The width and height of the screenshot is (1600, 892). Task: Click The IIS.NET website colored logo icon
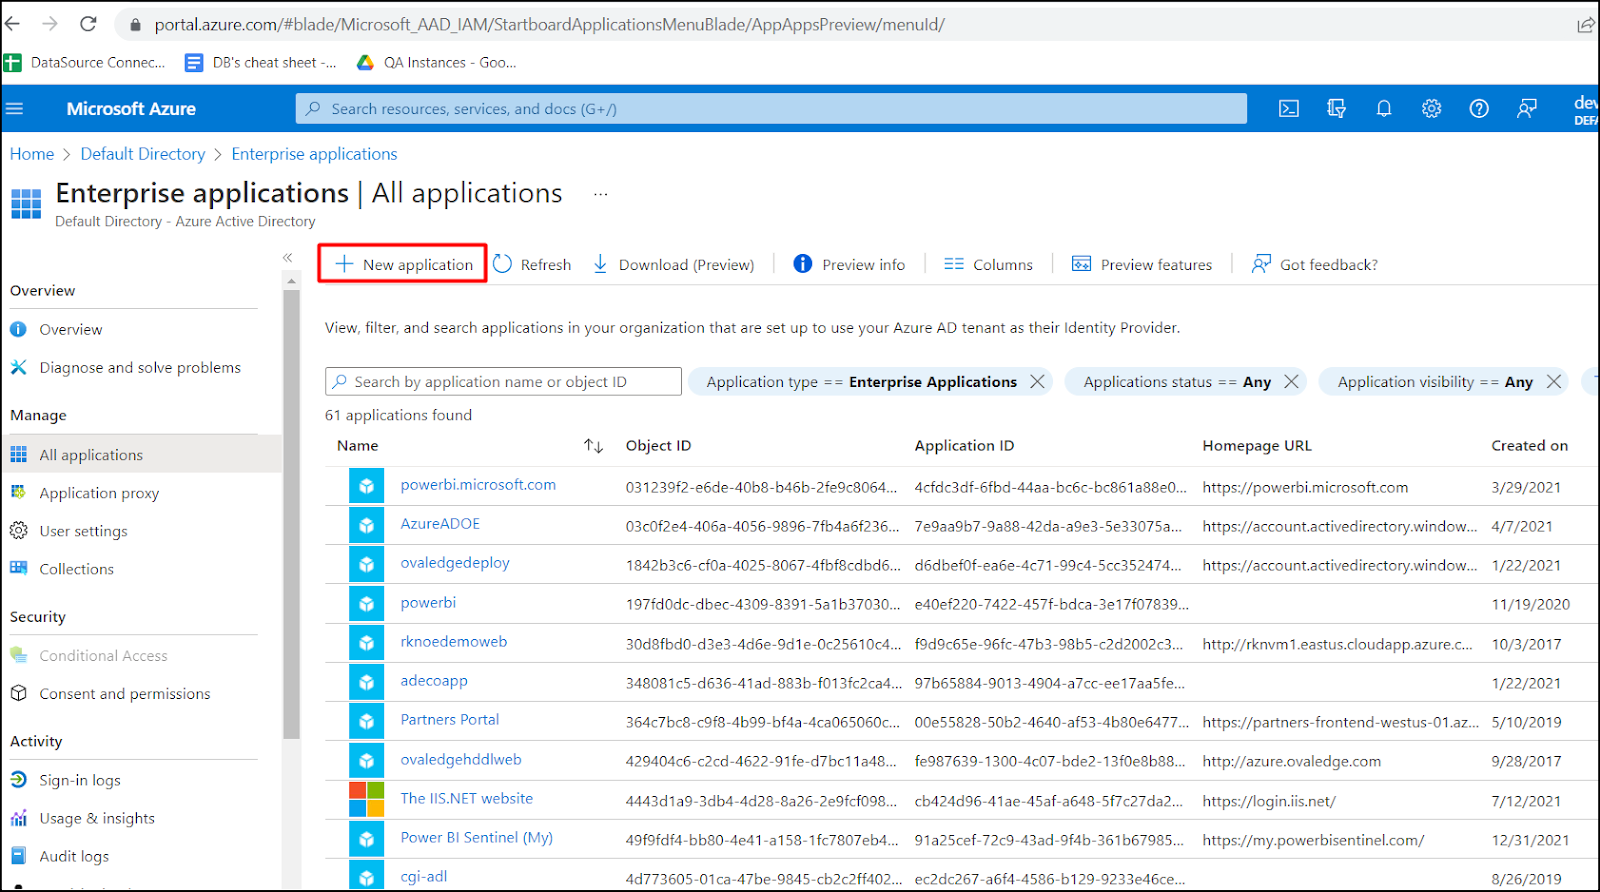coord(367,799)
